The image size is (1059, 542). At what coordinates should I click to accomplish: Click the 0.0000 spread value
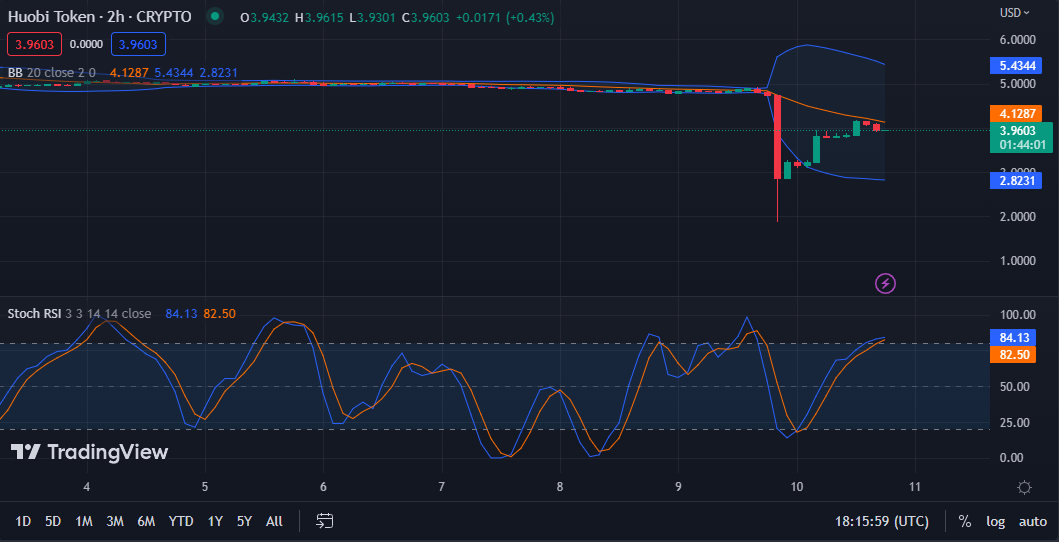pos(86,45)
